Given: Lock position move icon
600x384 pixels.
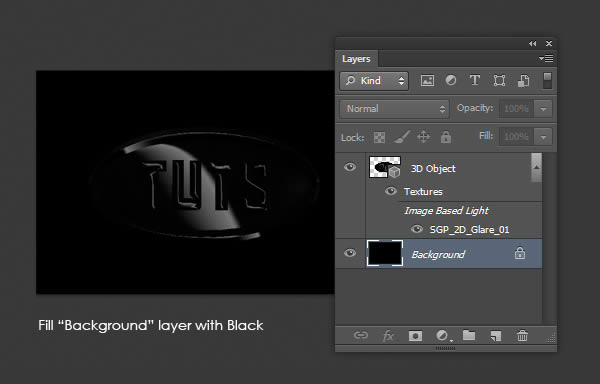Looking at the screenshot, I should [x=423, y=137].
